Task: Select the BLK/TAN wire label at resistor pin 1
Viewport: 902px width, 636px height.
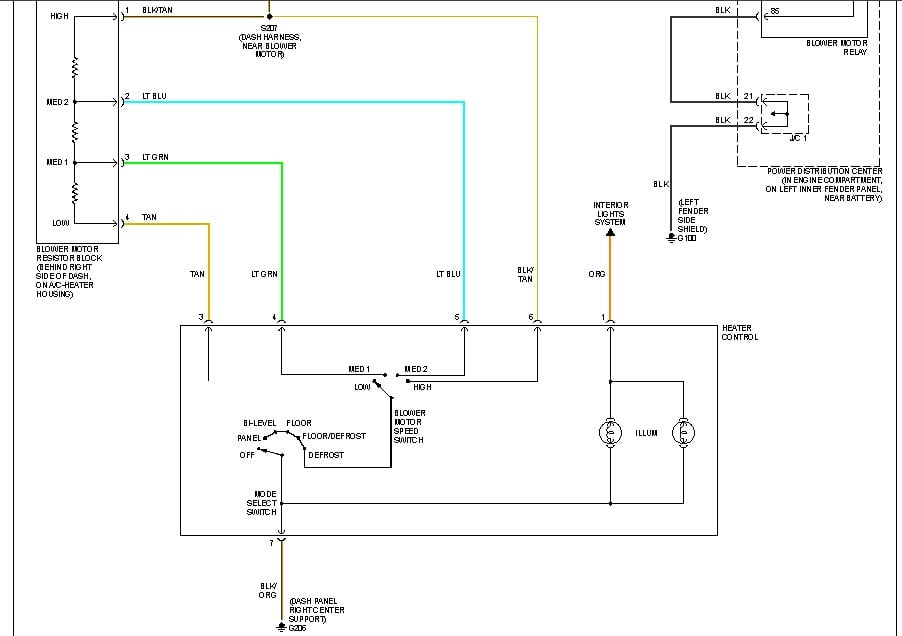Action: pos(157,10)
